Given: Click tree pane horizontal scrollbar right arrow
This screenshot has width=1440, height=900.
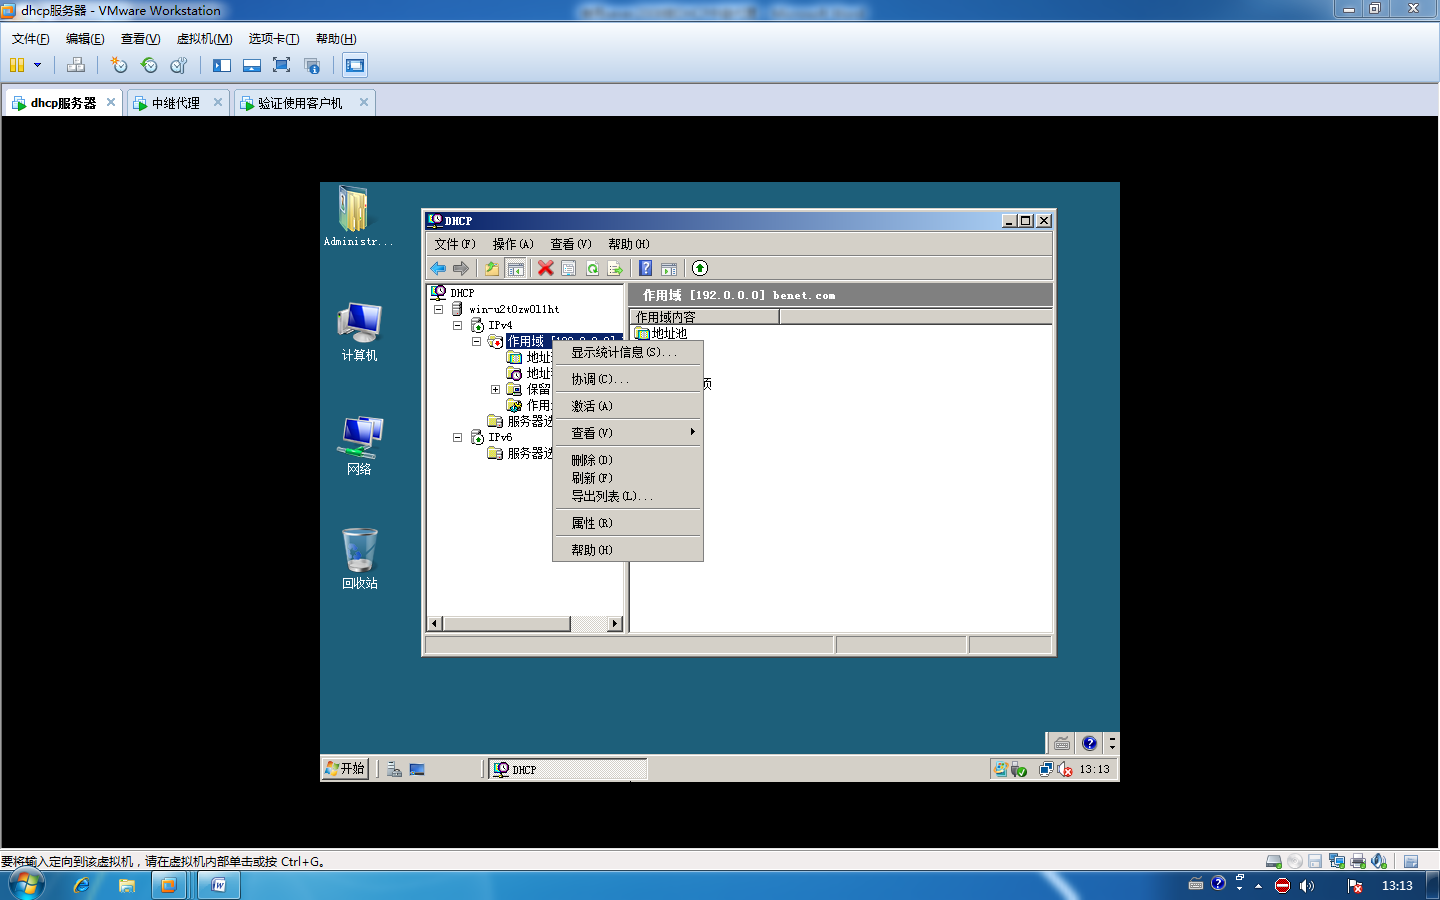Looking at the screenshot, I should click(615, 624).
